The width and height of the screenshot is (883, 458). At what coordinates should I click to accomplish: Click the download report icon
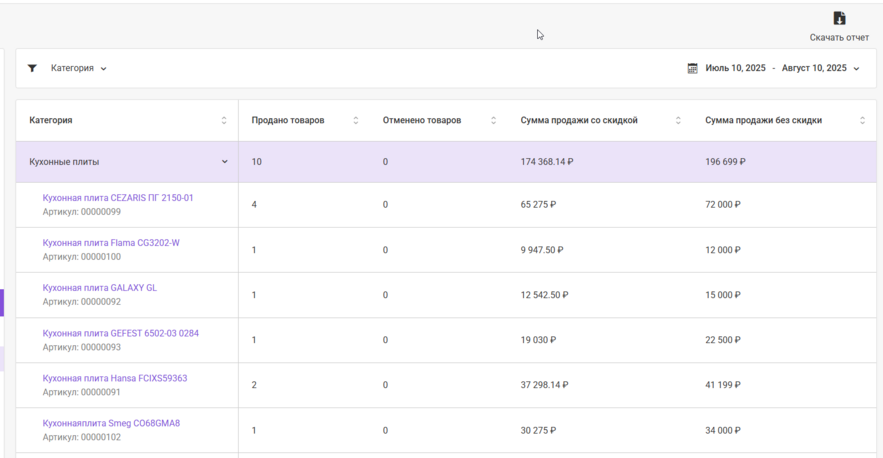(x=839, y=18)
